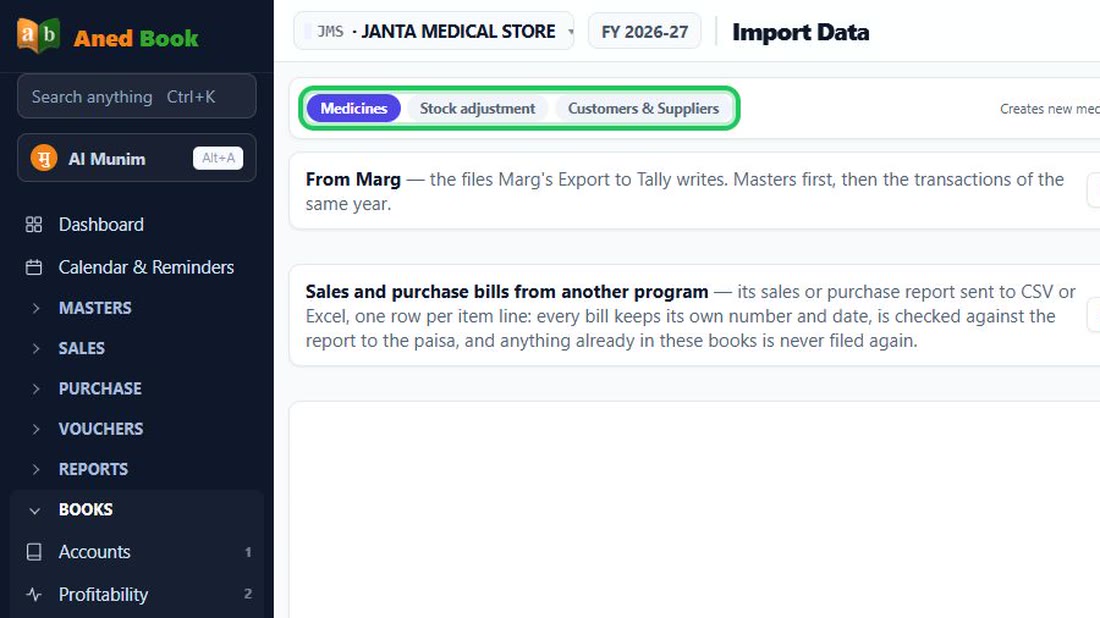Click the Sales and purchase bills import card
The height and width of the screenshot is (618, 1100).
(695, 316)
